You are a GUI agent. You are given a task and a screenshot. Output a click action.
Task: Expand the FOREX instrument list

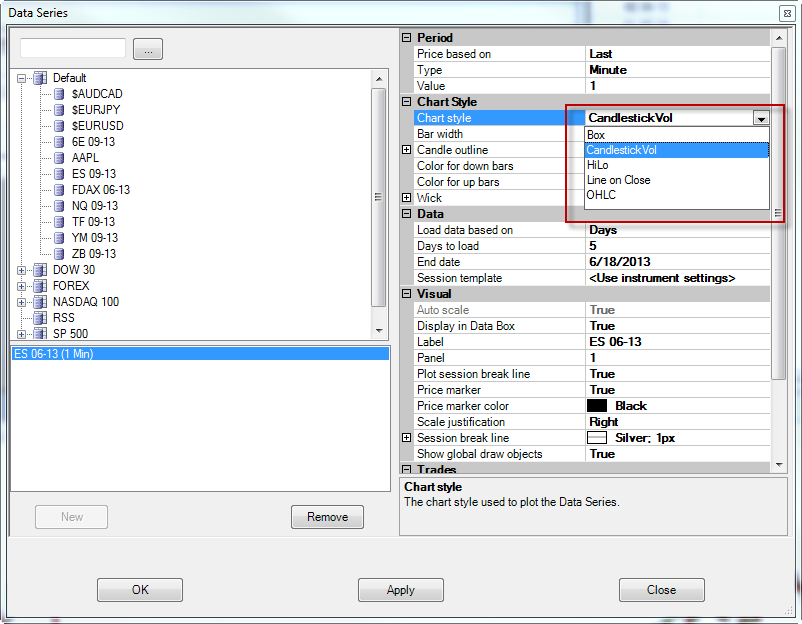pos(21,286)
